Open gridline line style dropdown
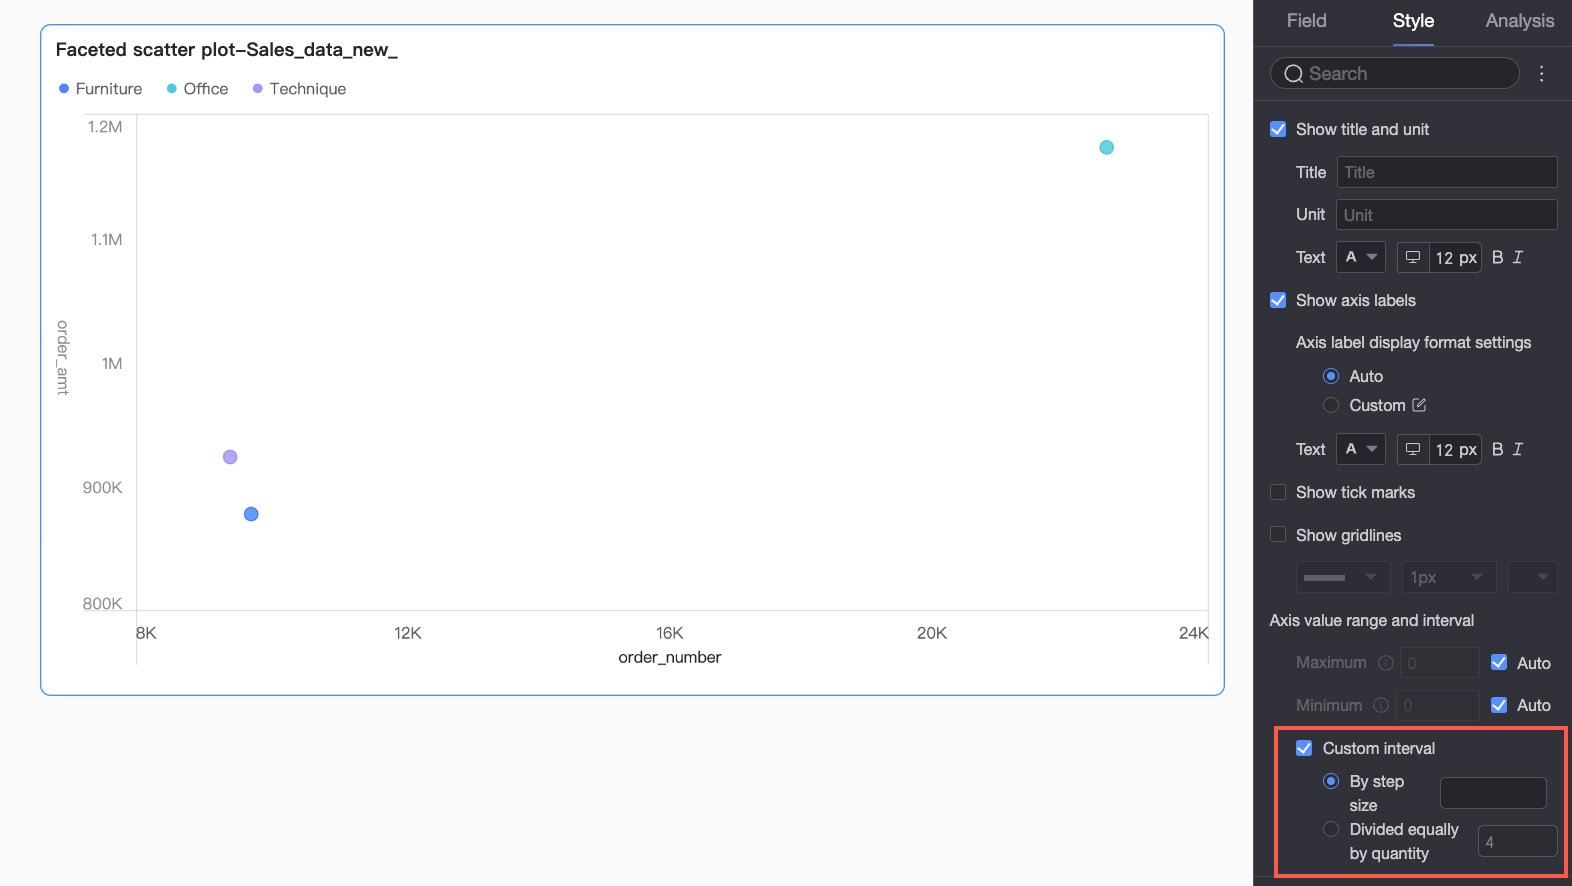Viewport: 1572px width, 886px height. 1343,577
